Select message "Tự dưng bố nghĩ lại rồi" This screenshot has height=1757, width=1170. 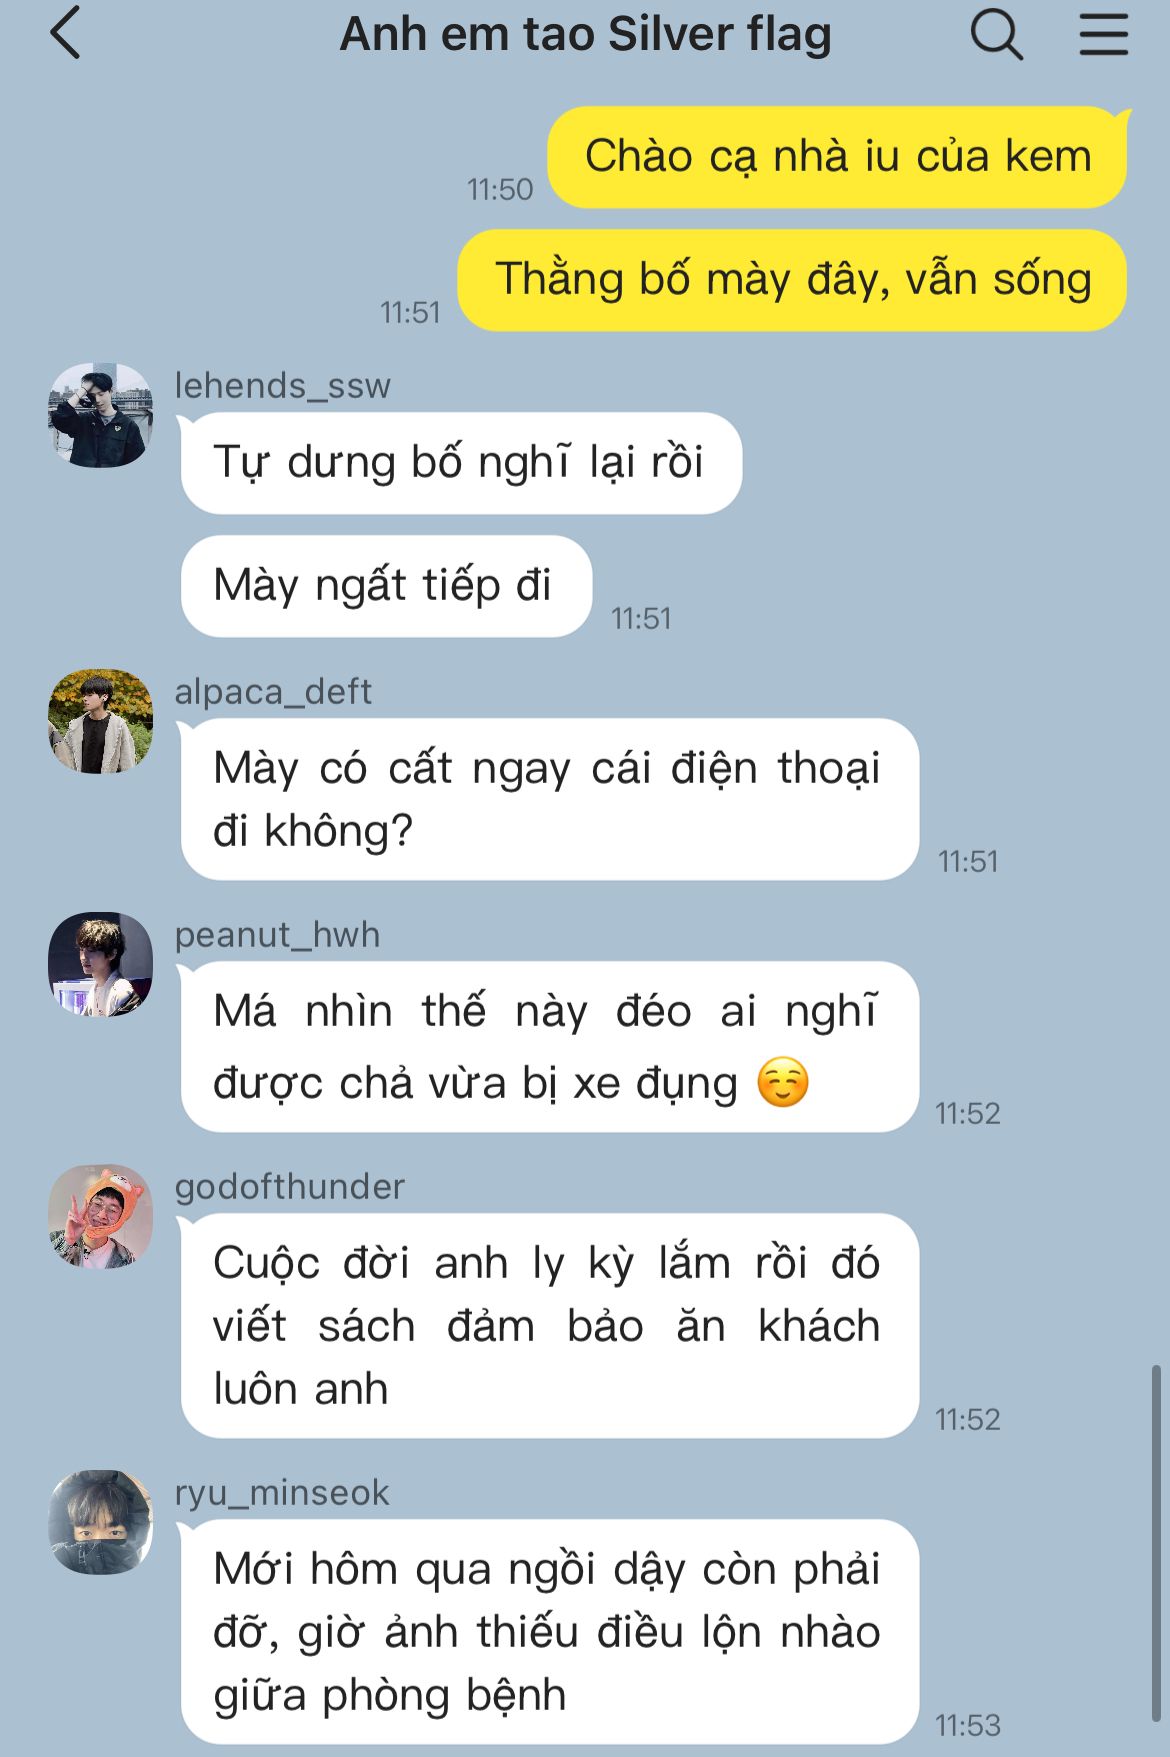click(x=461, y=463)
